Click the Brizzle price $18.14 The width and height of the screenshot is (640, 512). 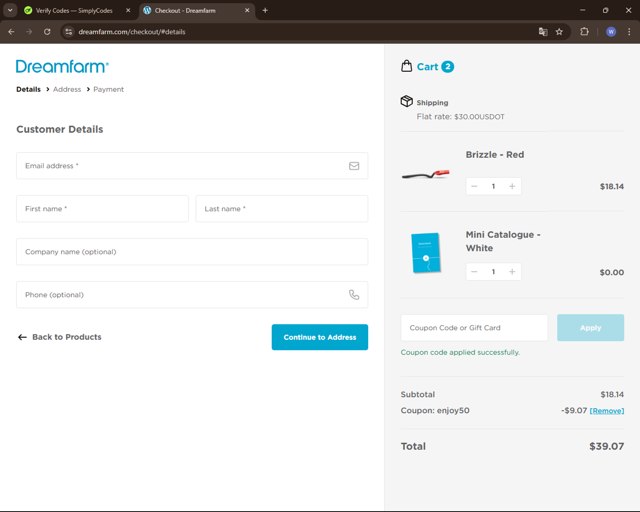pos(611,187)
